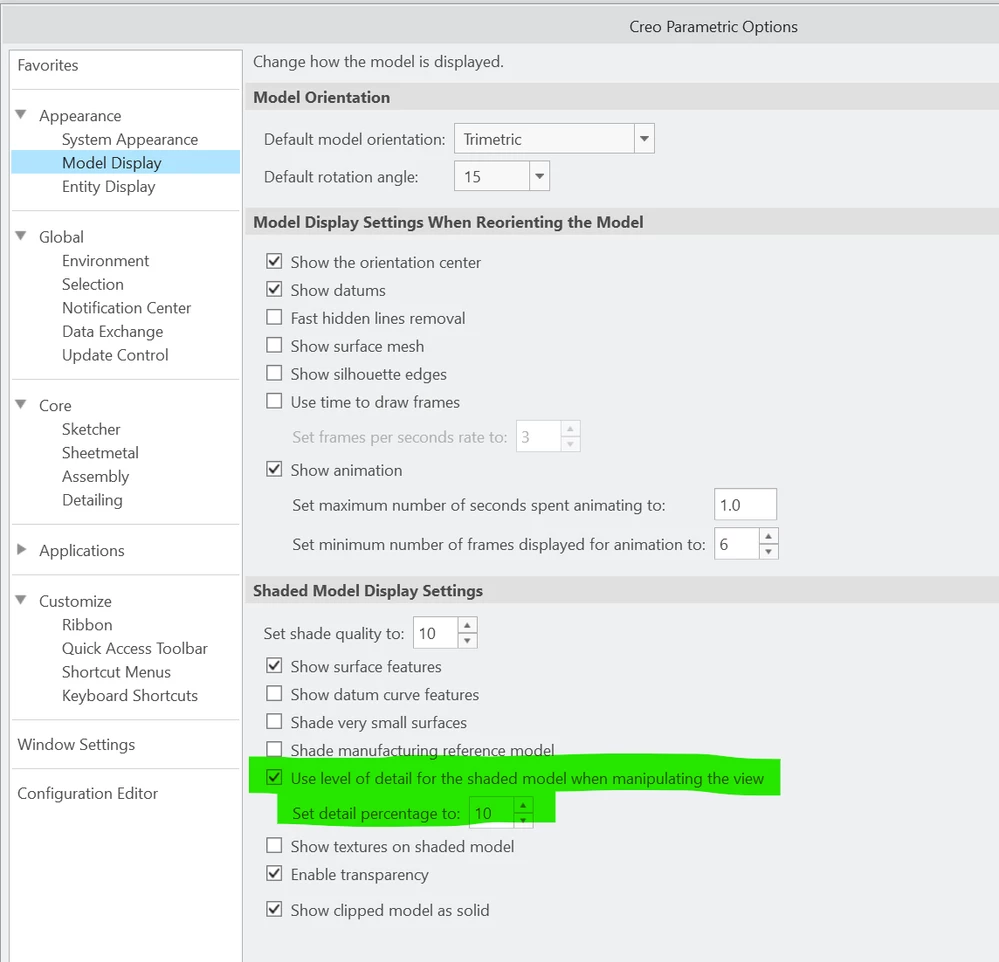Open Selection options page
999x962 pixels.
(93, 284)
